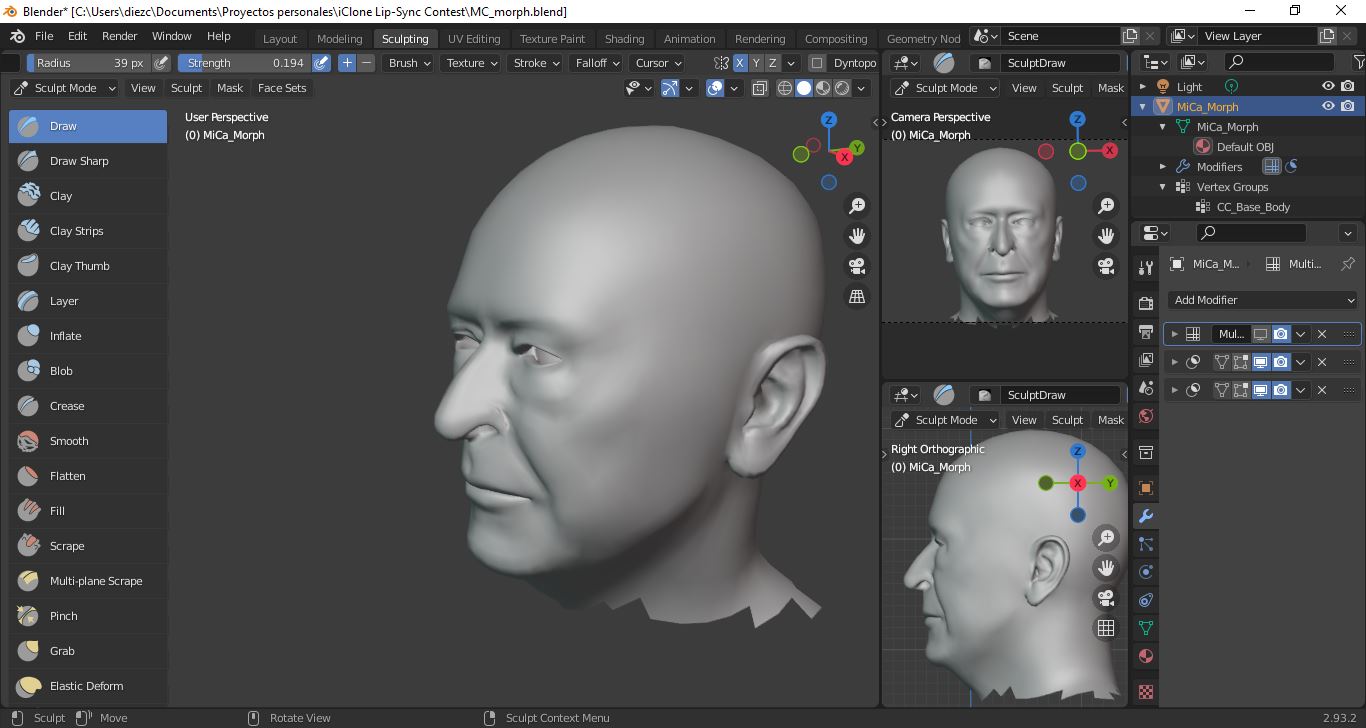Image resolution: width=1366 pixels, height=728 pixels.
Task: Open the Object properties tab
Action: click(x=1146, y=488)
